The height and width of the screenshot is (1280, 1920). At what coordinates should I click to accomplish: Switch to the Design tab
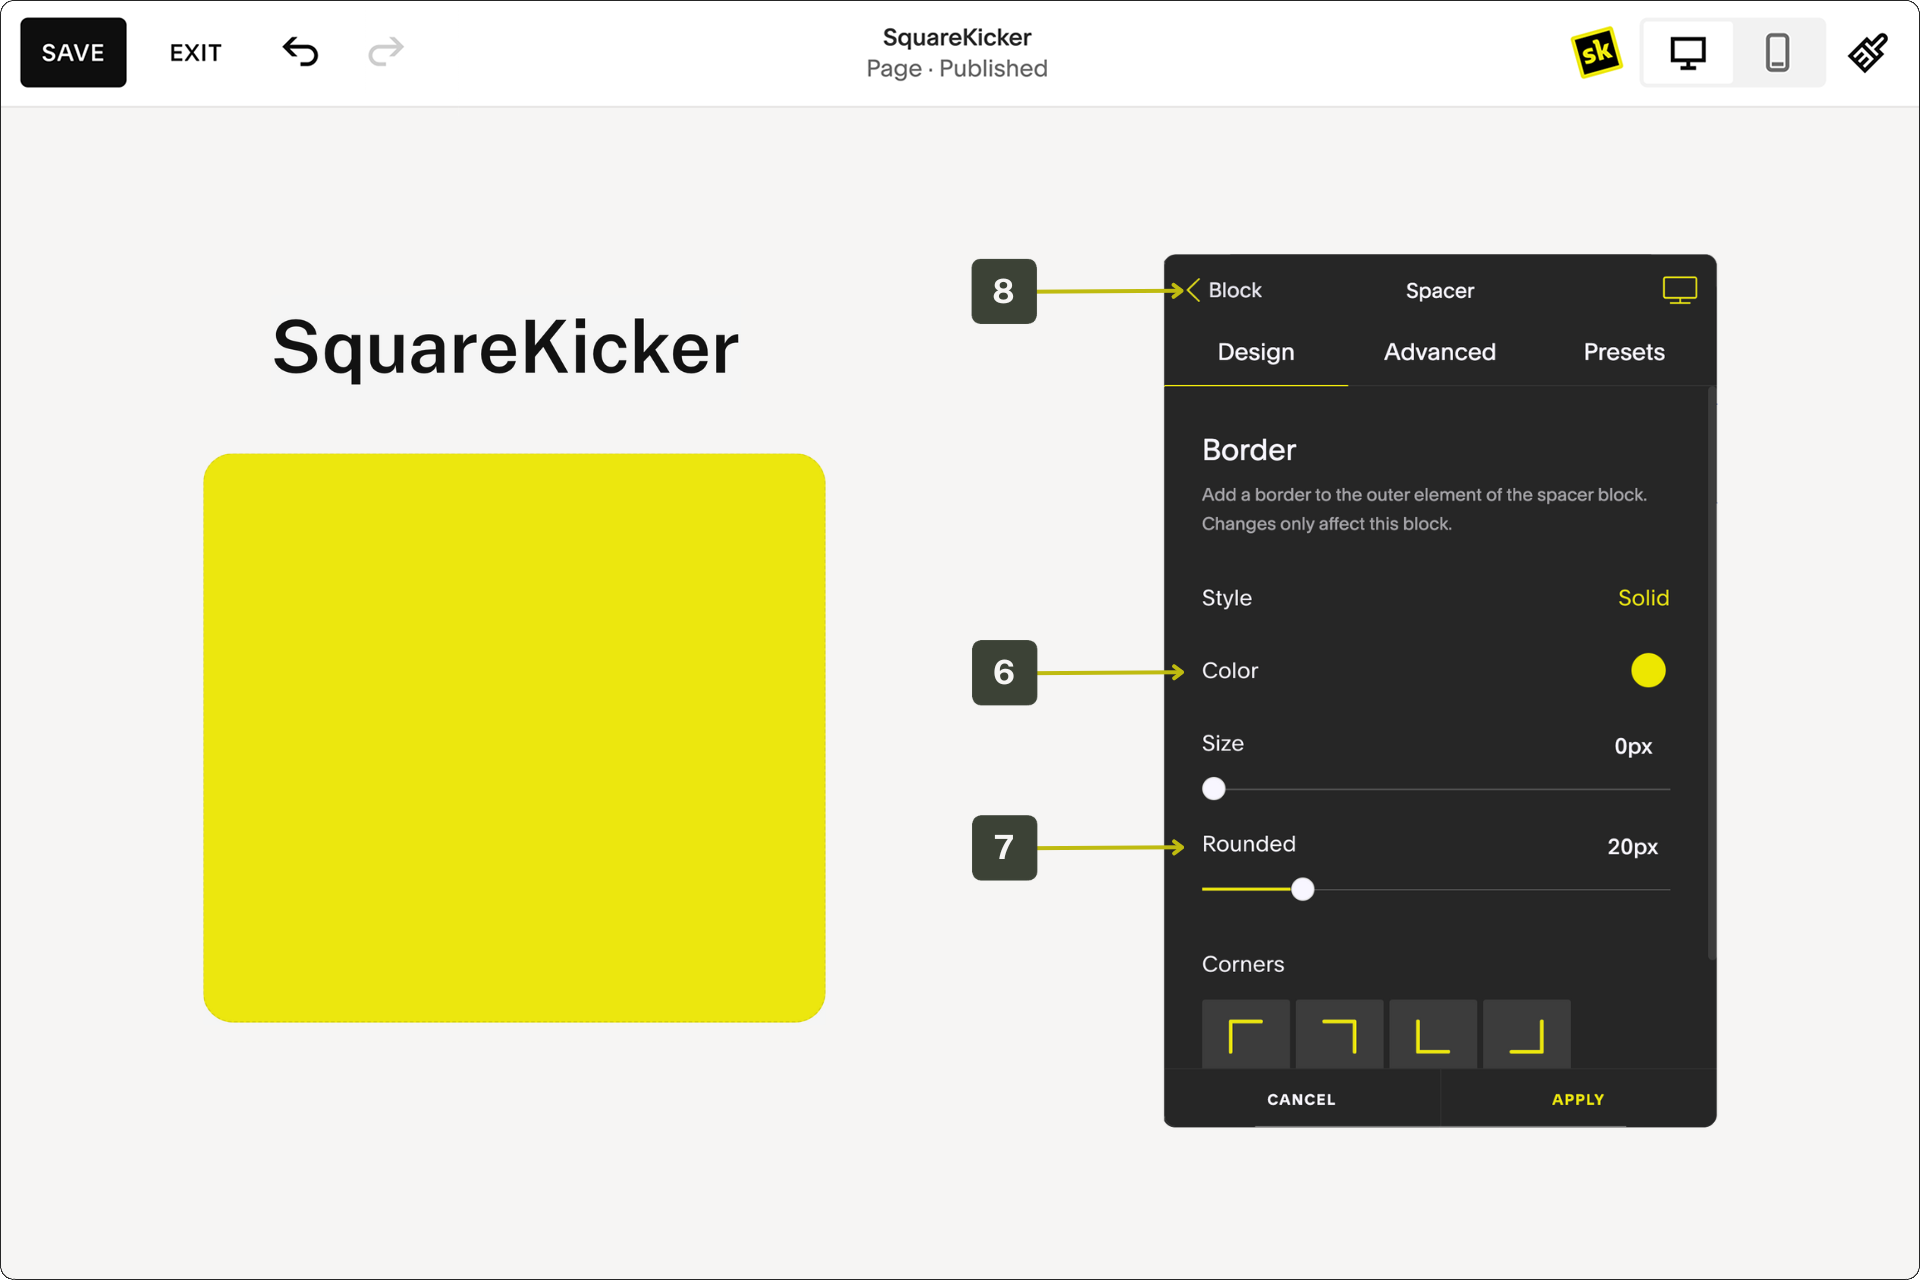pos(1256,352)
